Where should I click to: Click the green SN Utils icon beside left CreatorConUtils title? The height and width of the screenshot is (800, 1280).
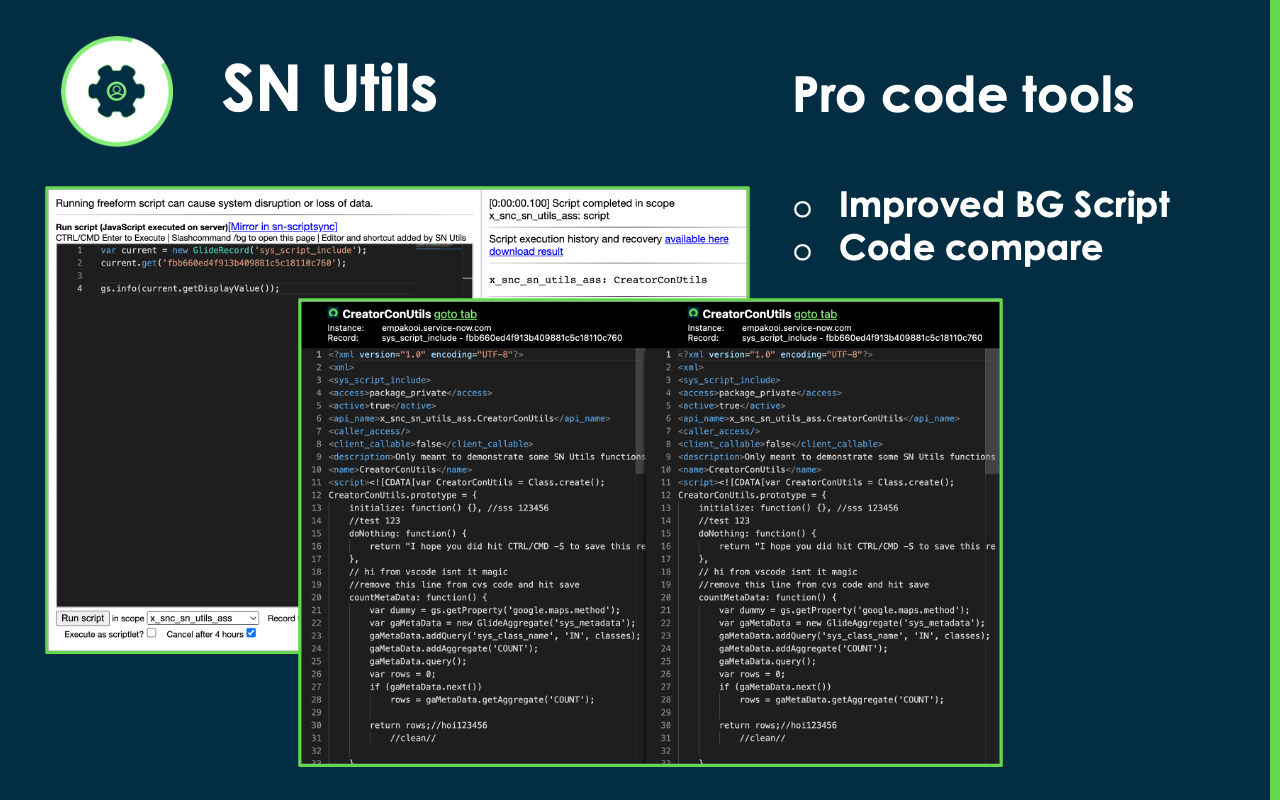(334, 313)
